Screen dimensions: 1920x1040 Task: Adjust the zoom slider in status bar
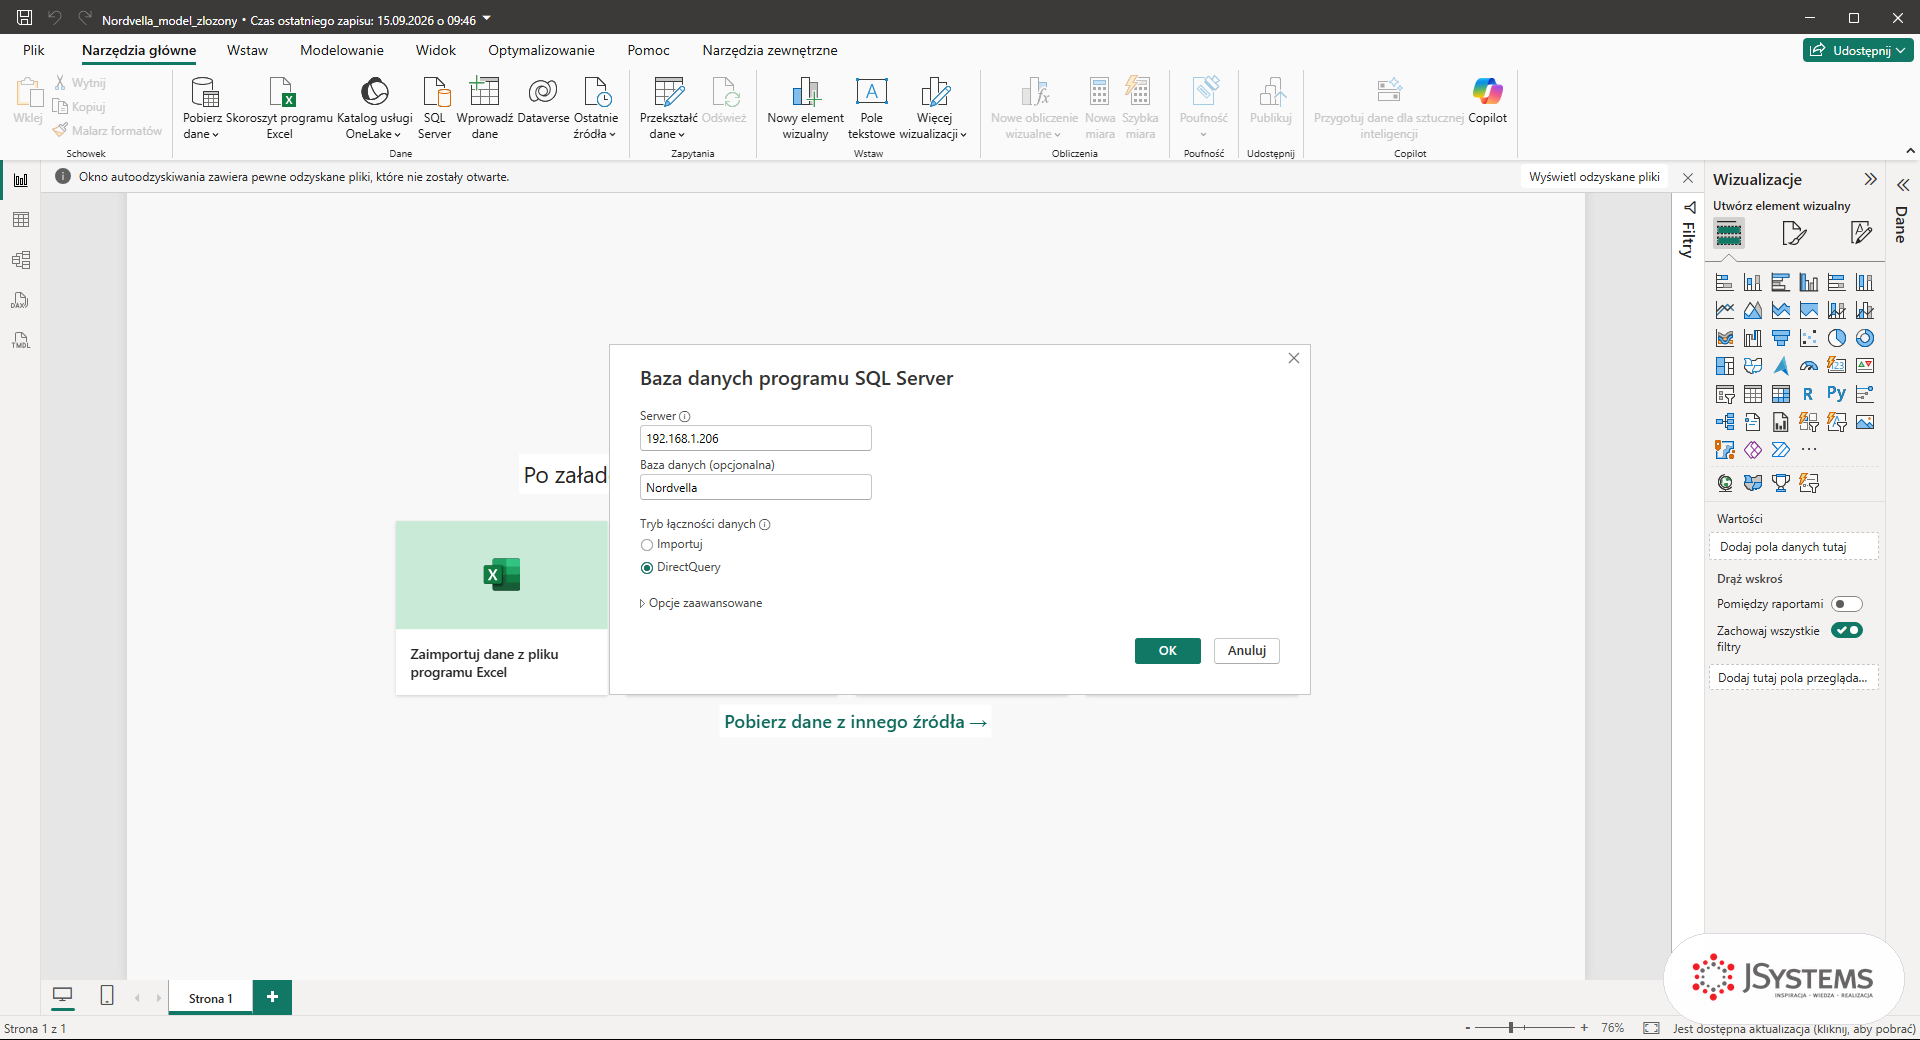(1511, 1028)
